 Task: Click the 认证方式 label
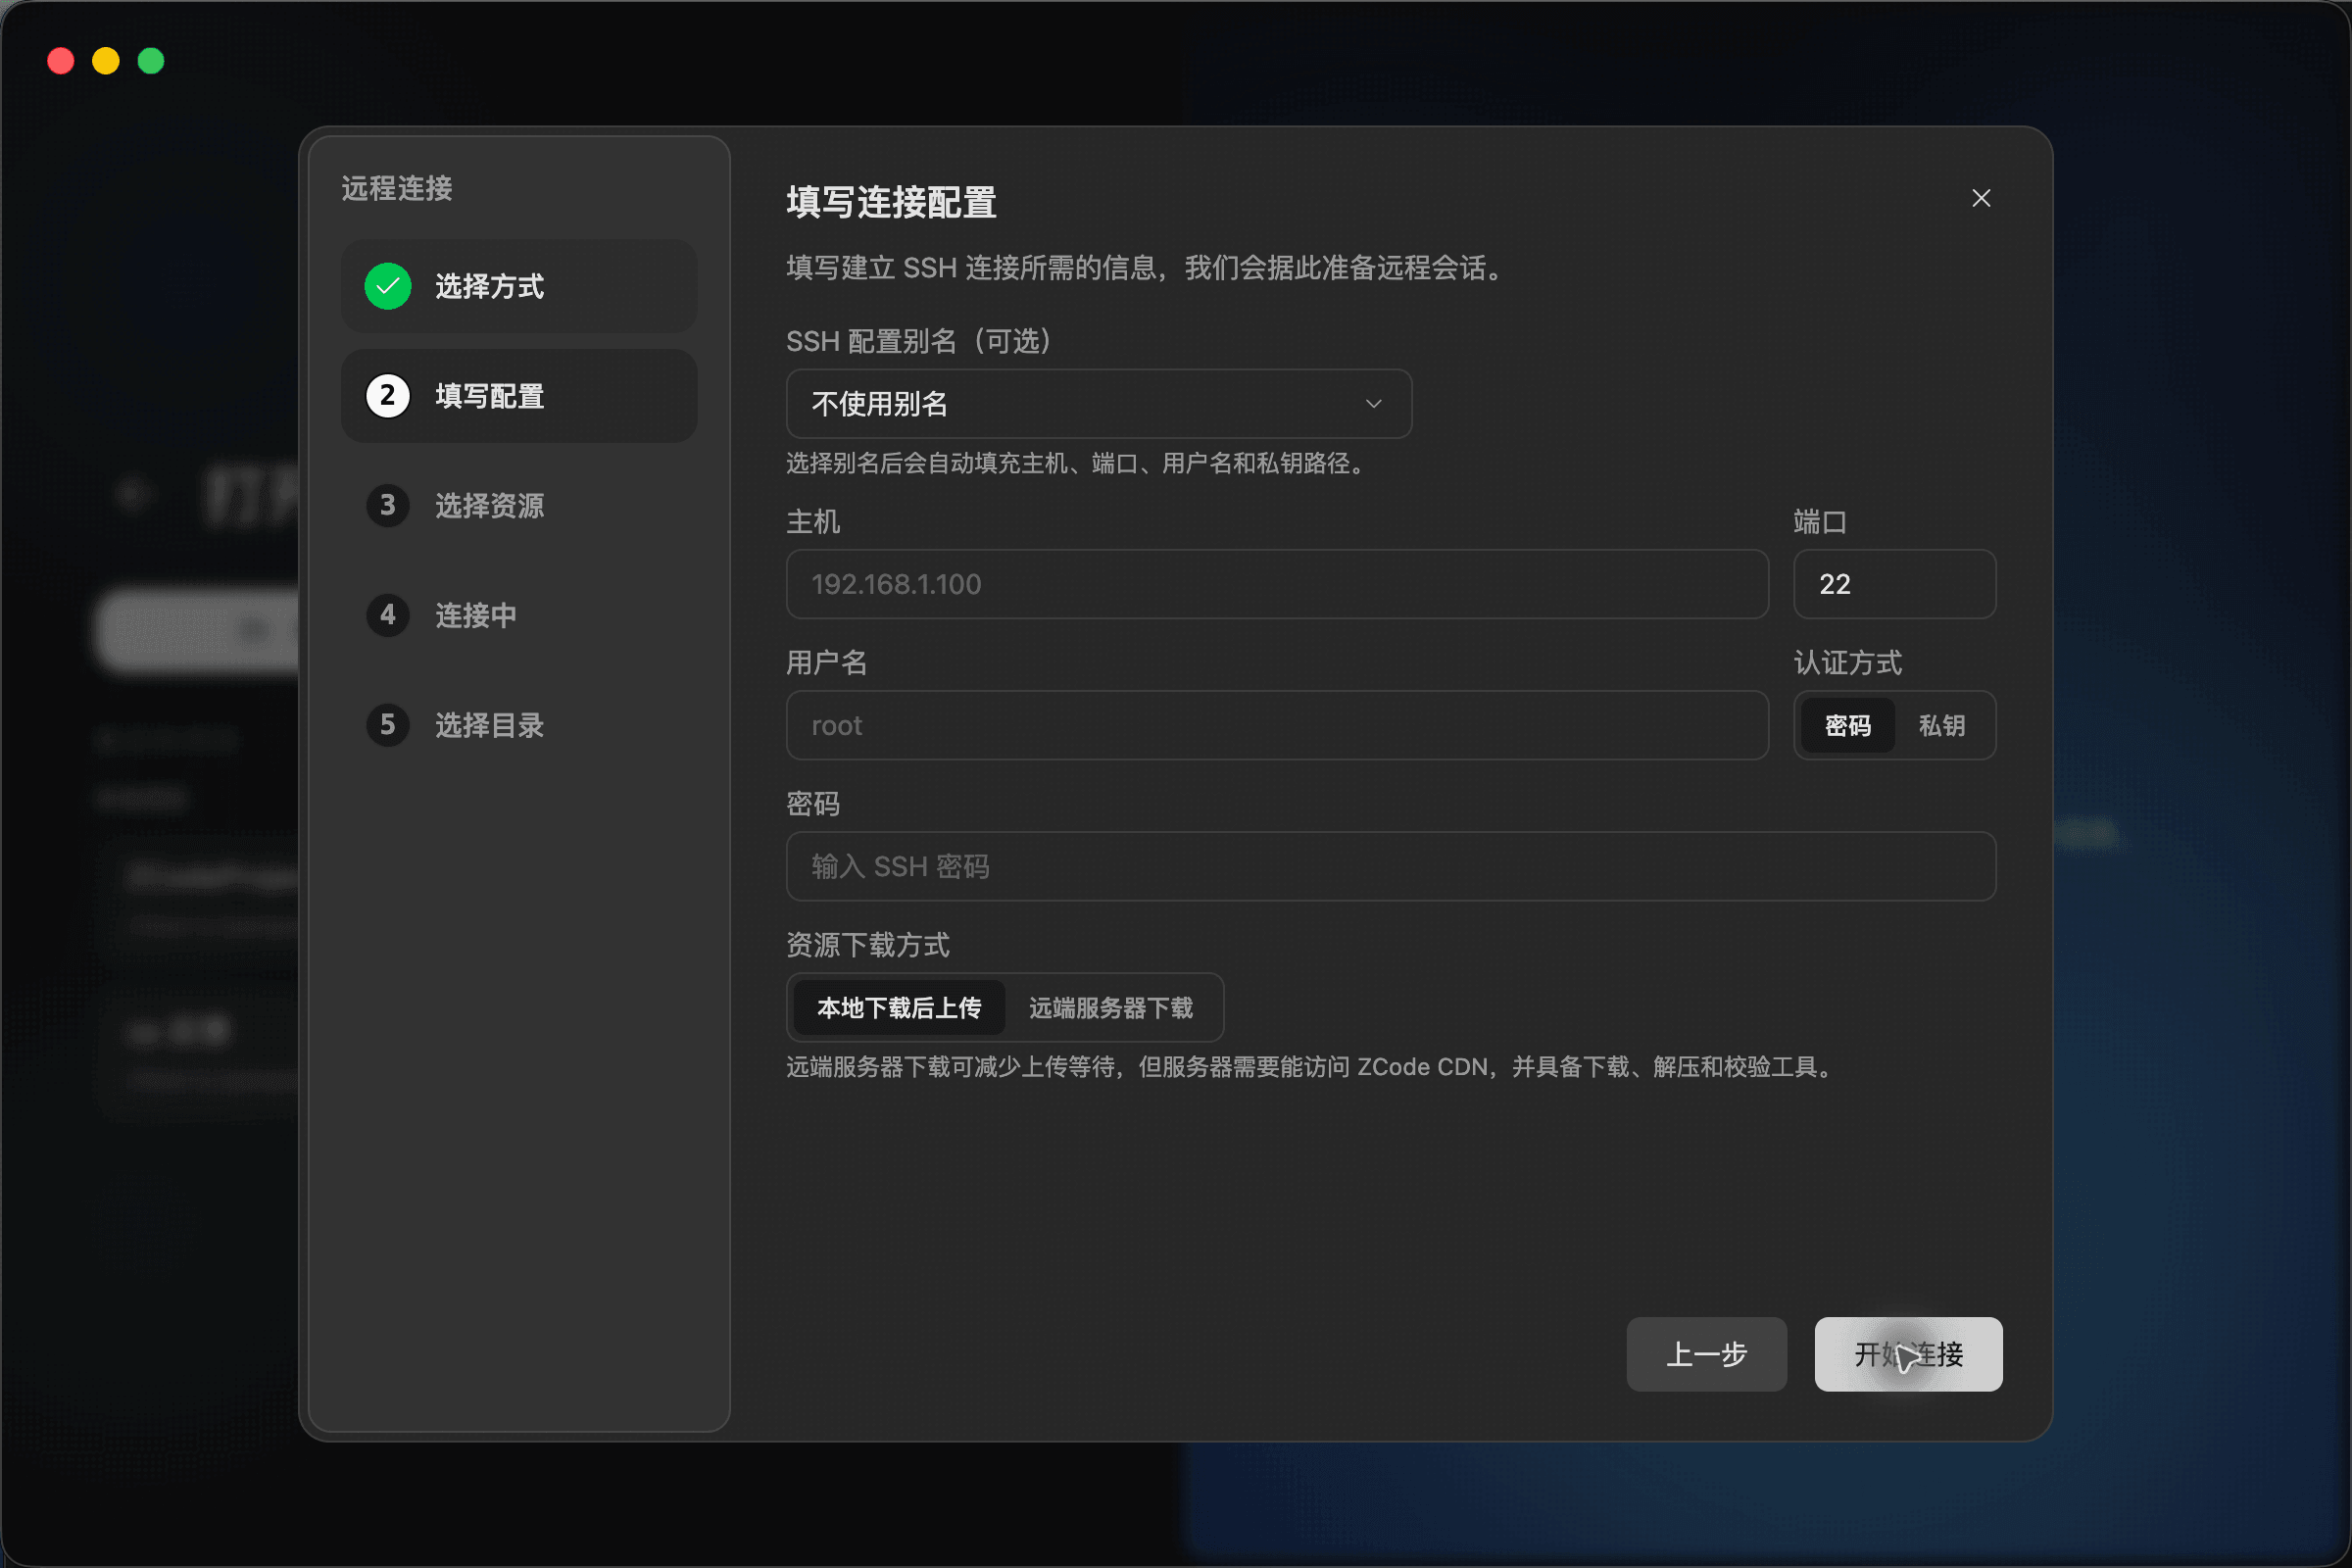pos(1848,663)
